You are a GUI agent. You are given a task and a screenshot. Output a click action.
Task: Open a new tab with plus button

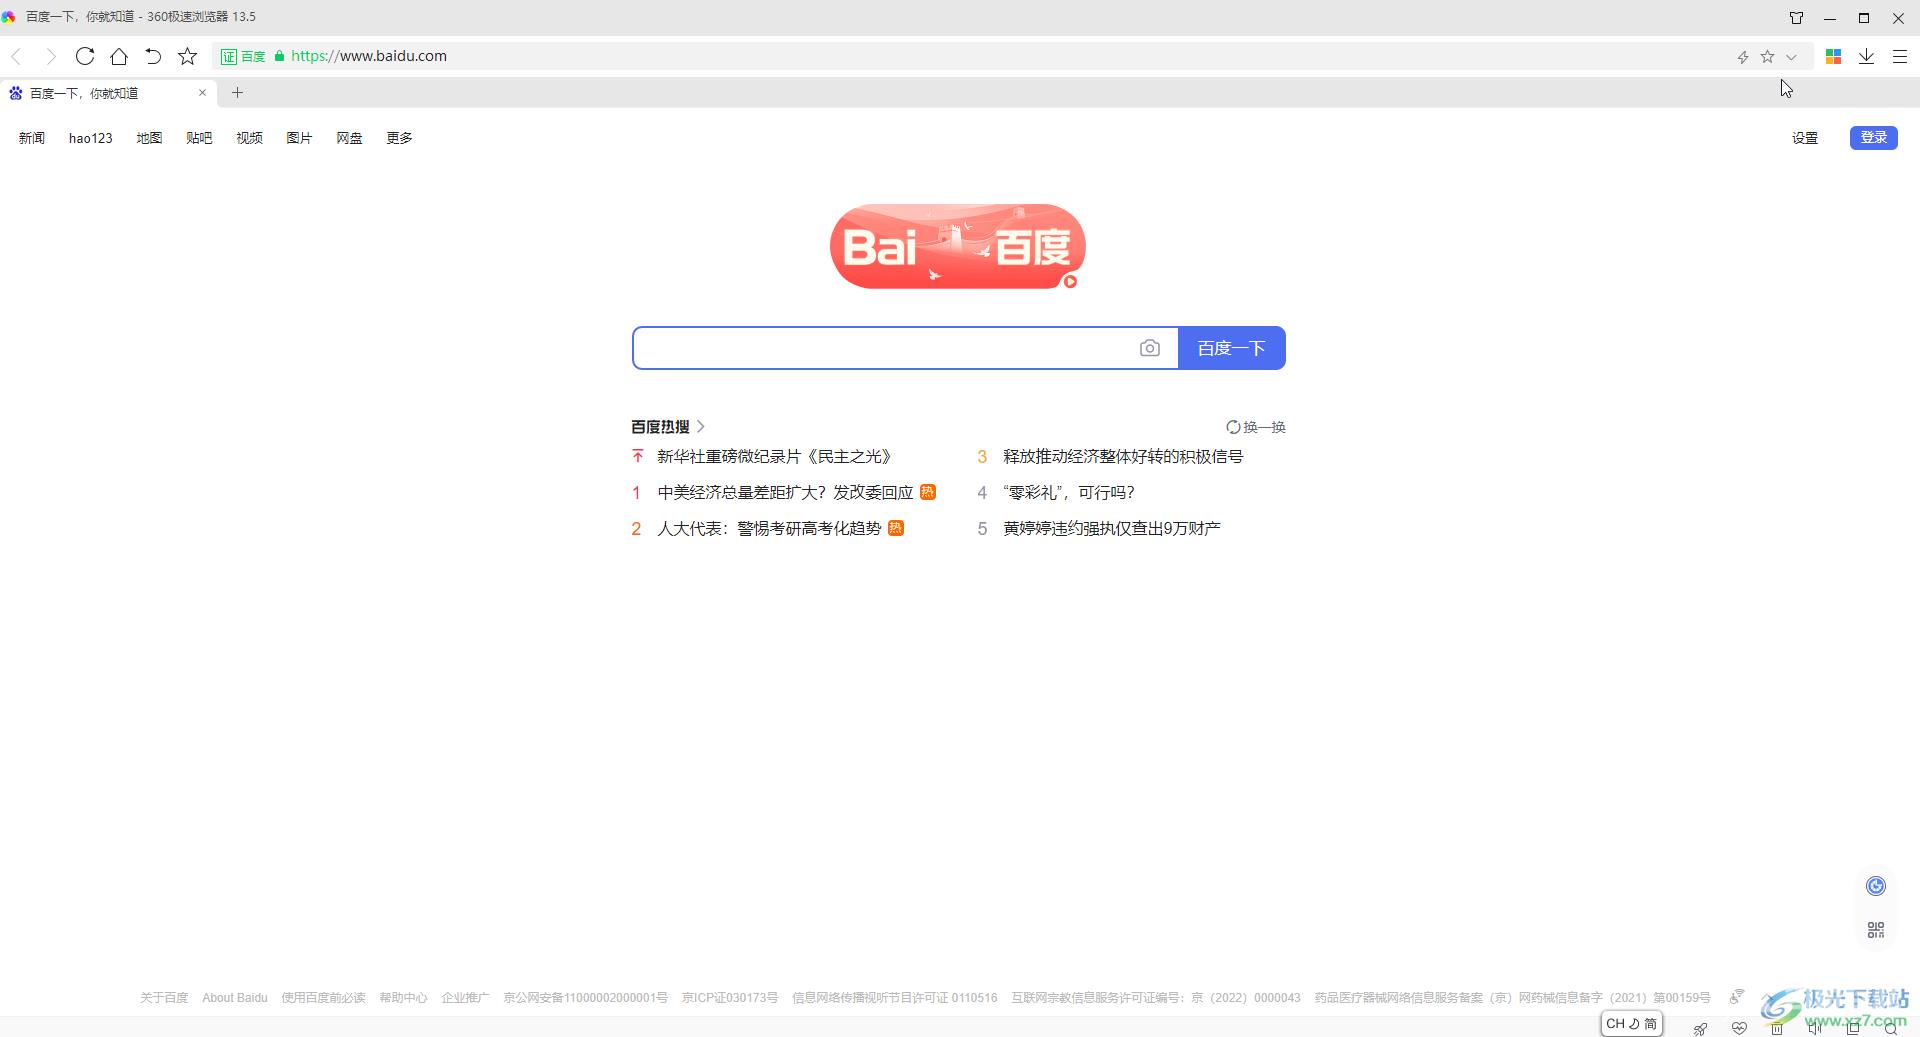[x=237, y=92]
